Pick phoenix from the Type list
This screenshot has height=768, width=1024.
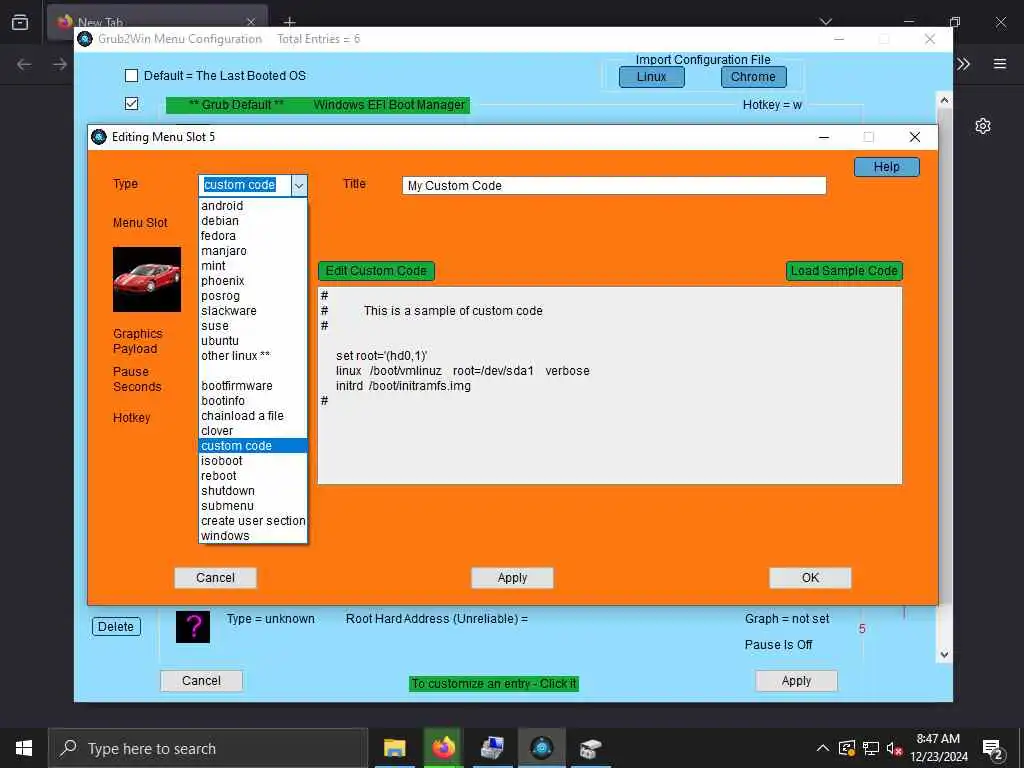[253, 281]
